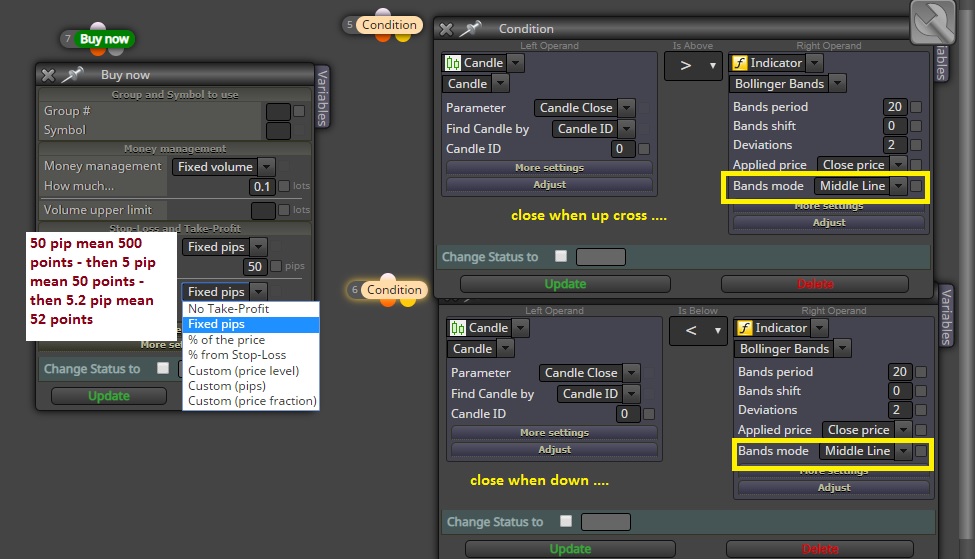Click Update in upper Condition panel
The image size is (975, 559).
565,284
